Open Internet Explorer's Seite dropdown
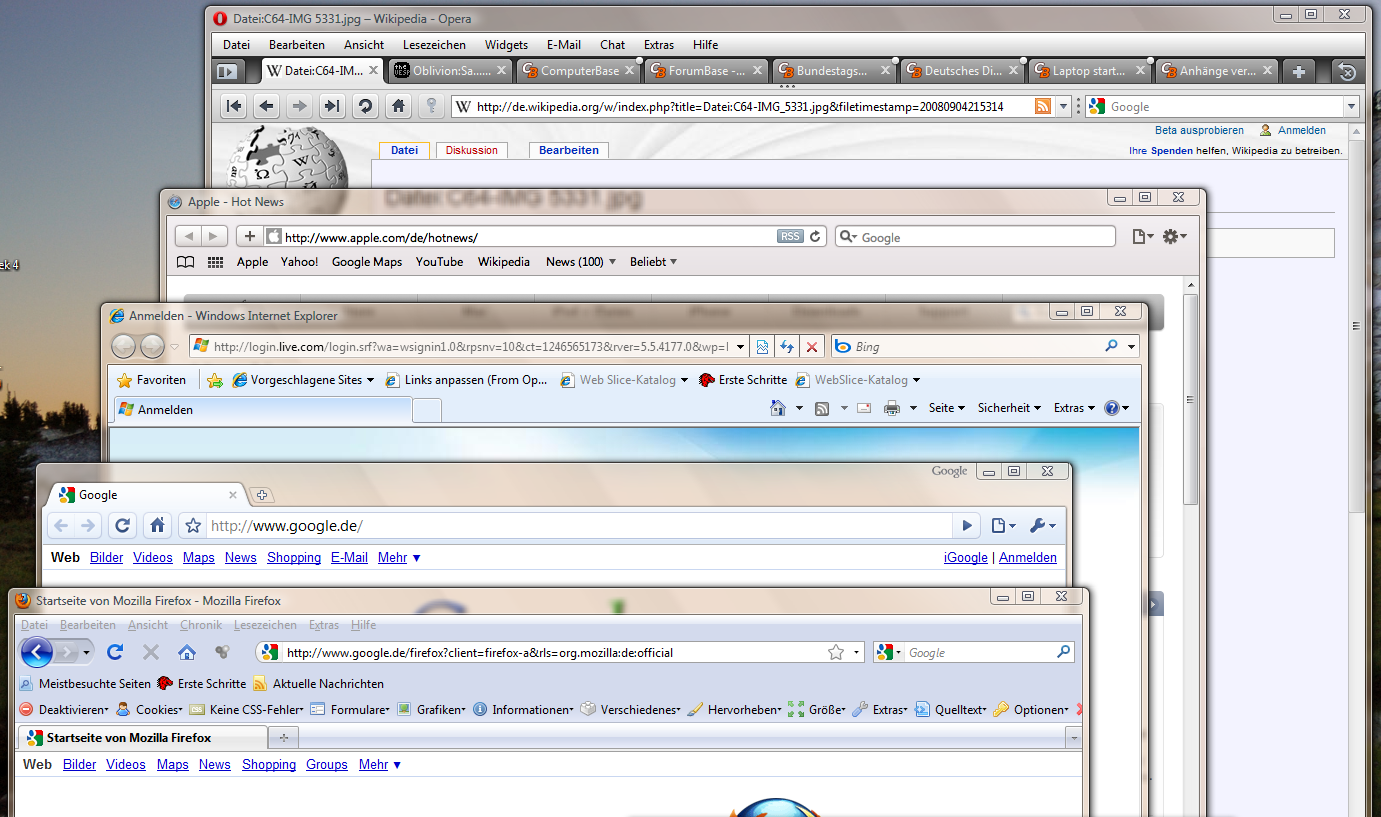The height and width of the screenshot is (817, 1381). 946,408
